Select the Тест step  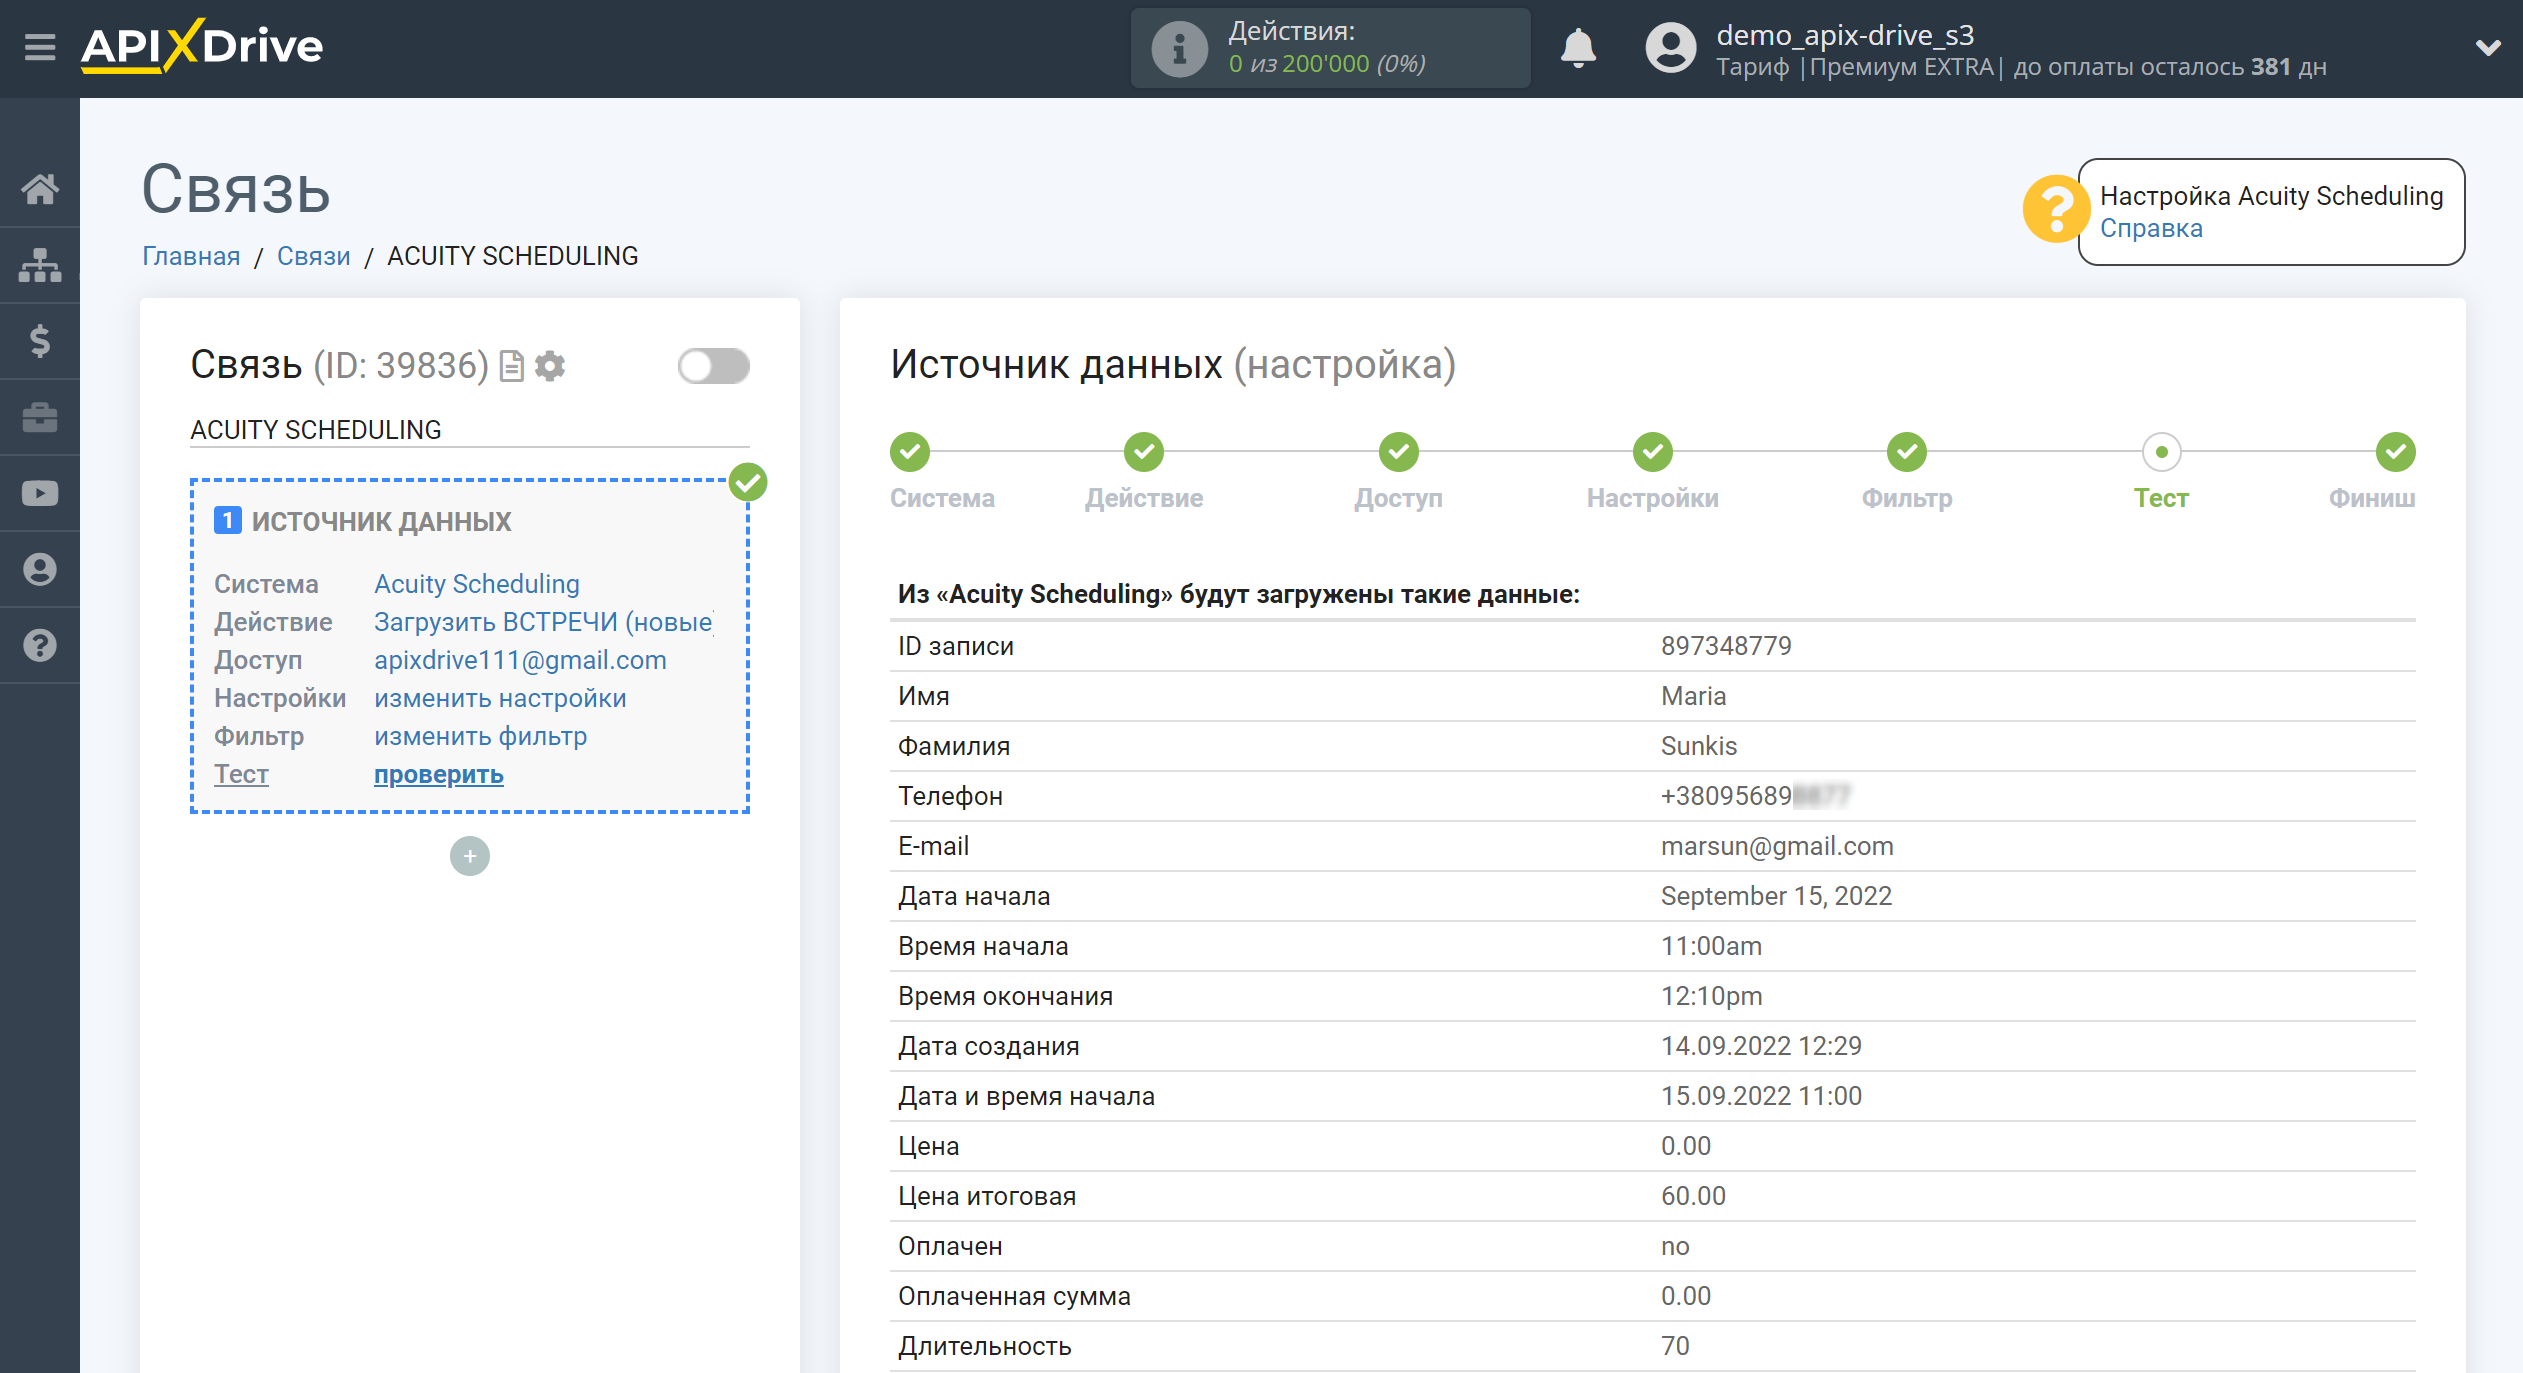click(x=2162, y=452)
